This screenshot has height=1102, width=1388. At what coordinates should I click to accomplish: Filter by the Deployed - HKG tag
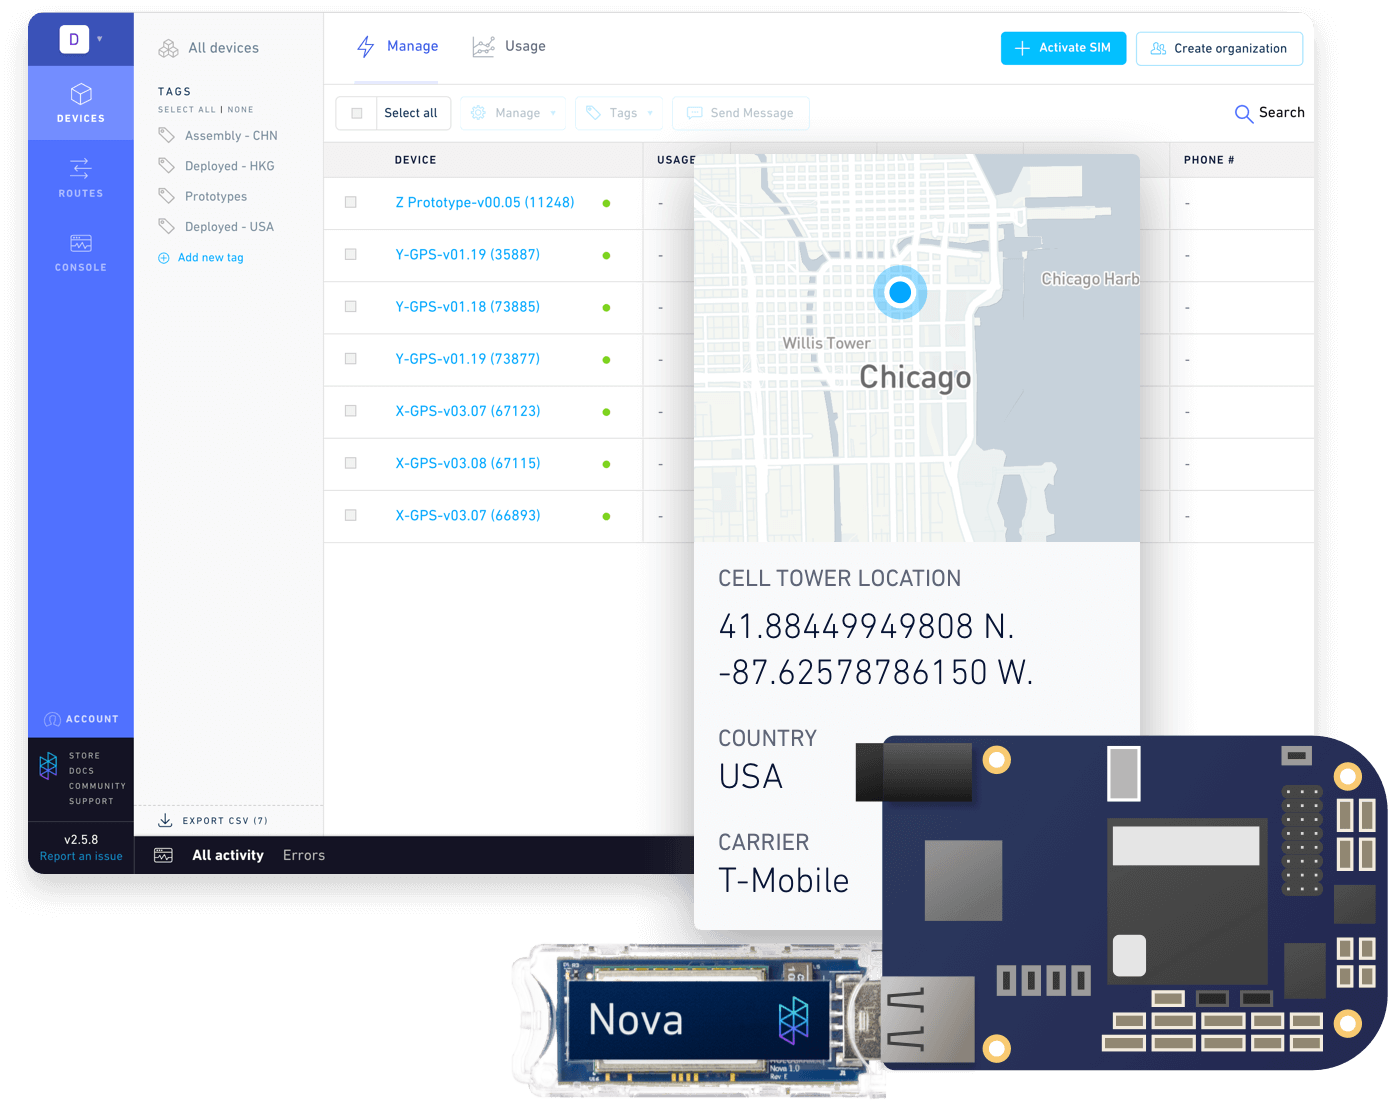coord(230,166)
